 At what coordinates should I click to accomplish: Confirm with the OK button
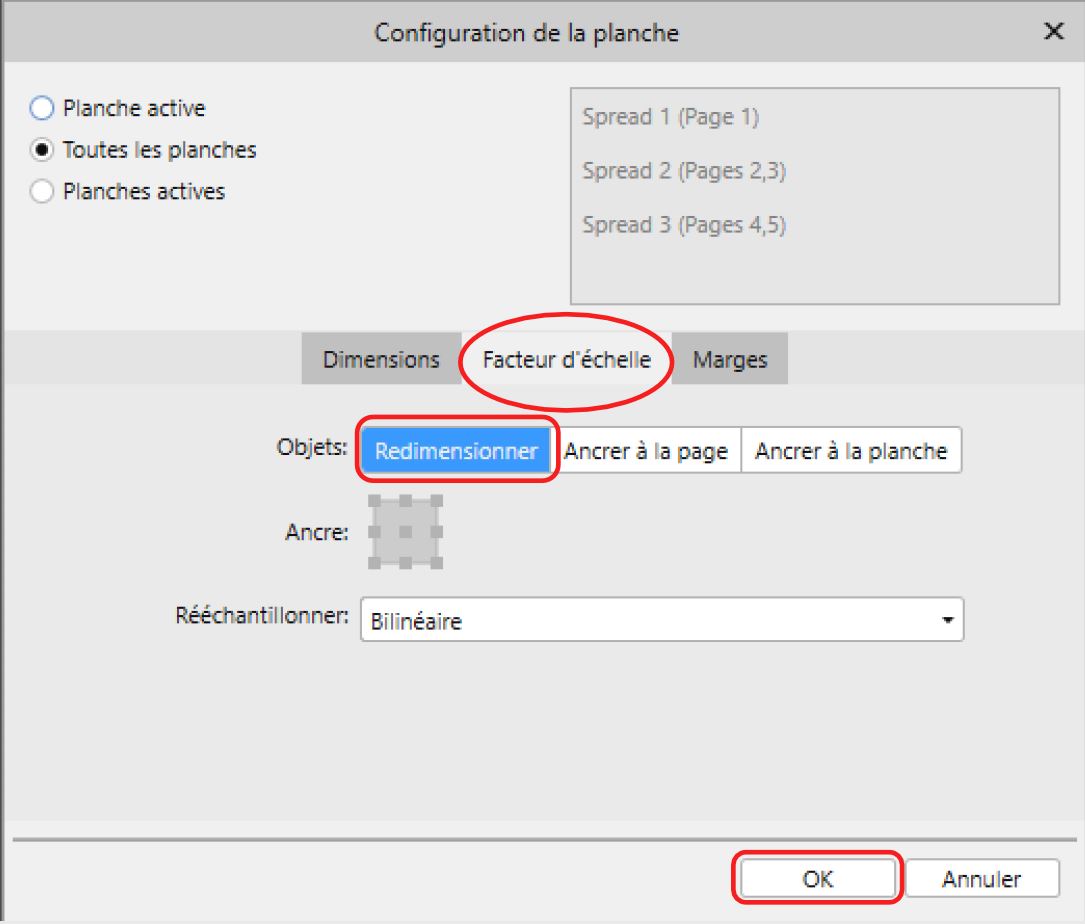(x=817, y=878)
